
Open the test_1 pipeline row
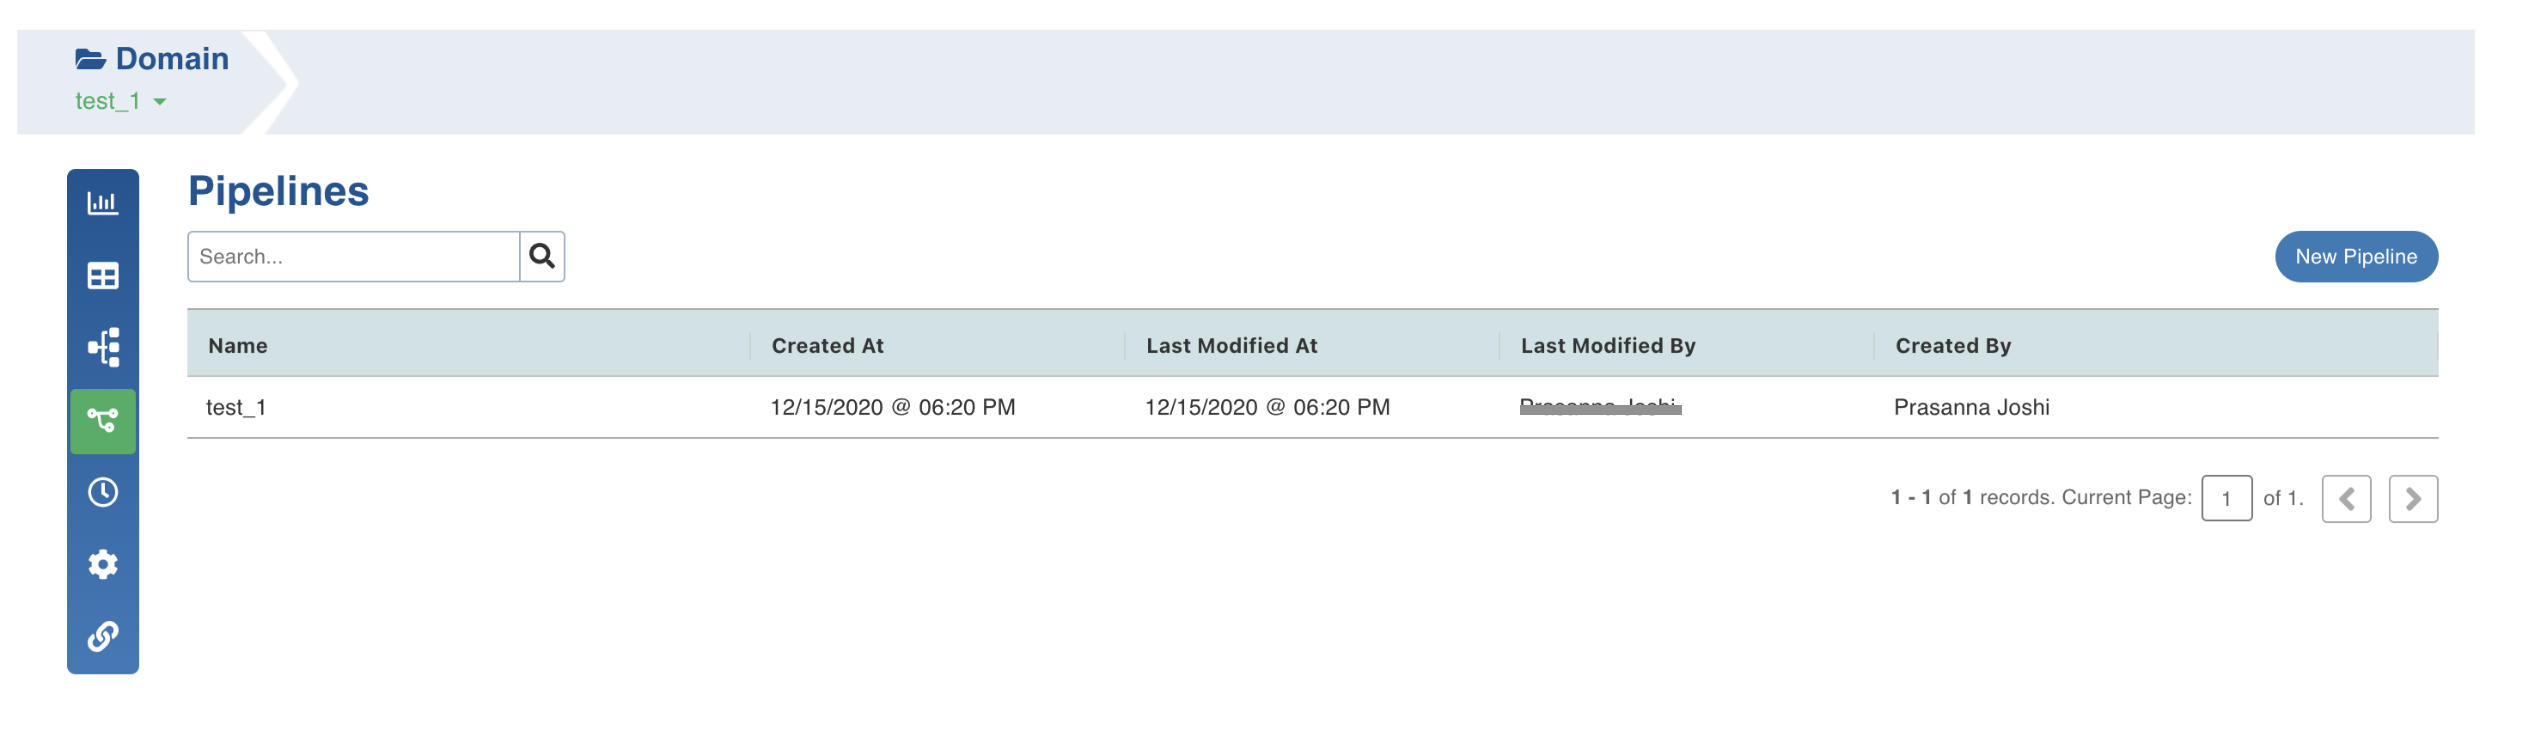click(236, 407)
